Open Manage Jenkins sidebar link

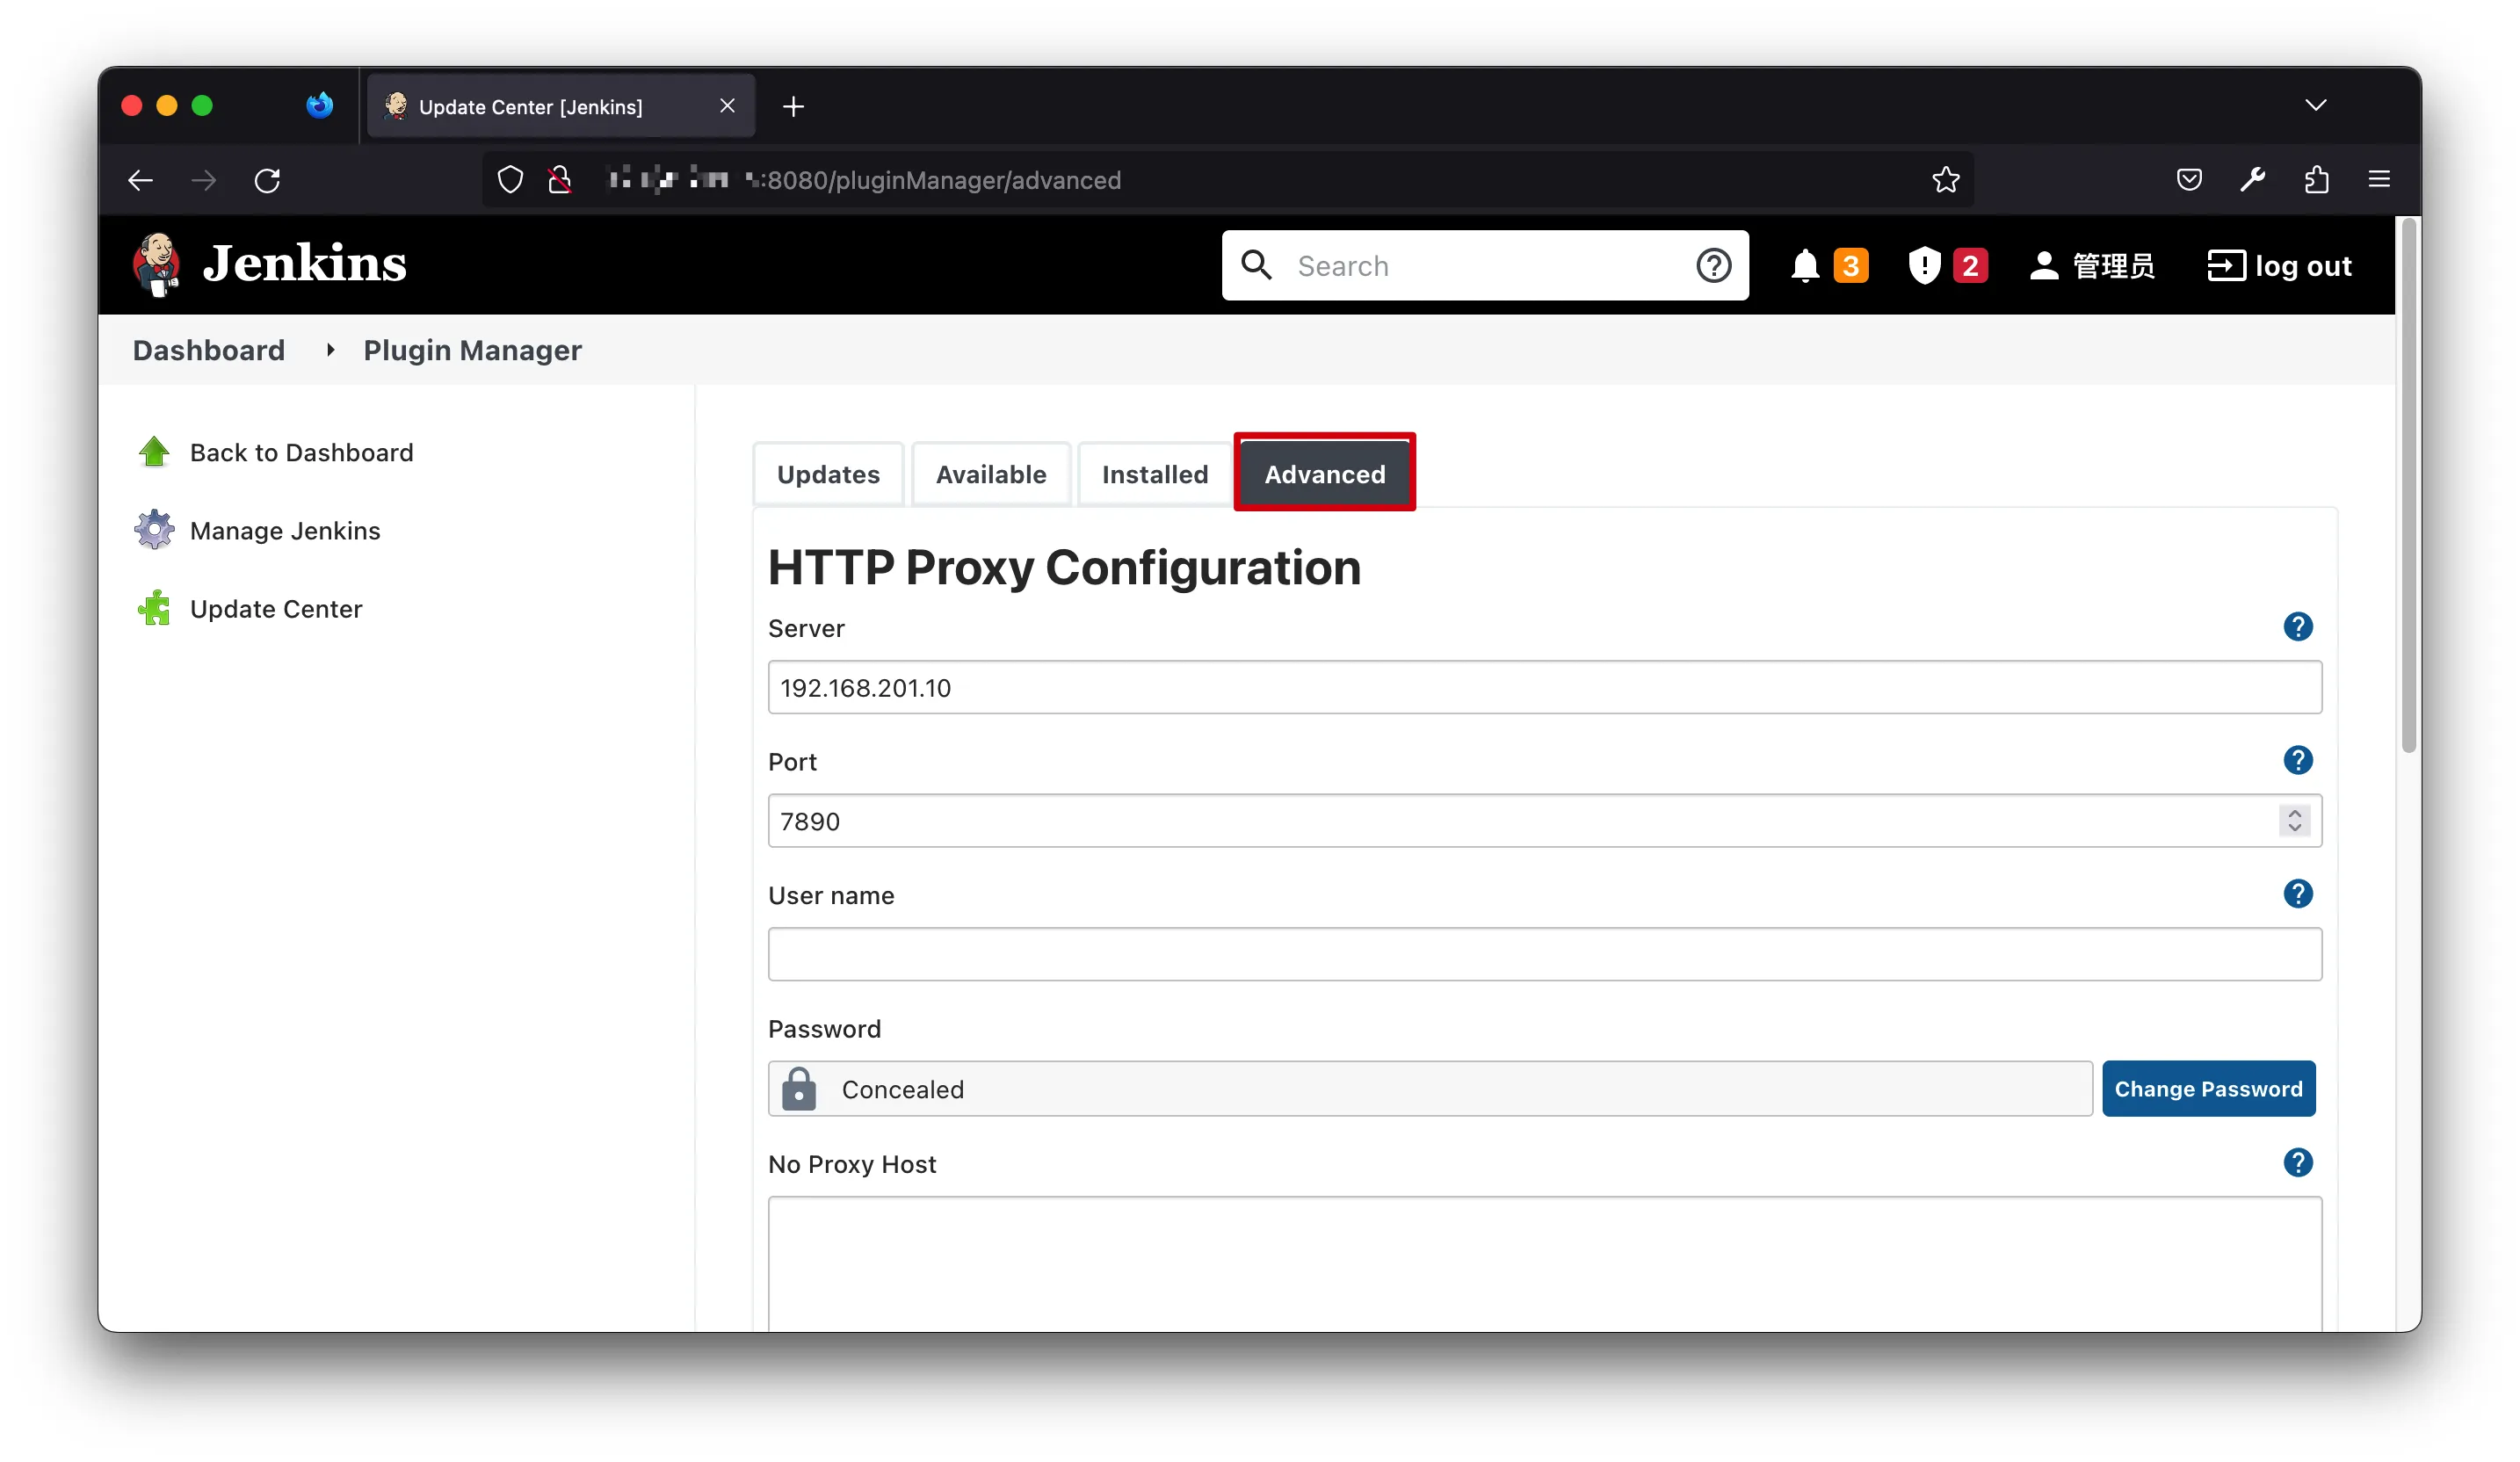(x=285, y=531)
